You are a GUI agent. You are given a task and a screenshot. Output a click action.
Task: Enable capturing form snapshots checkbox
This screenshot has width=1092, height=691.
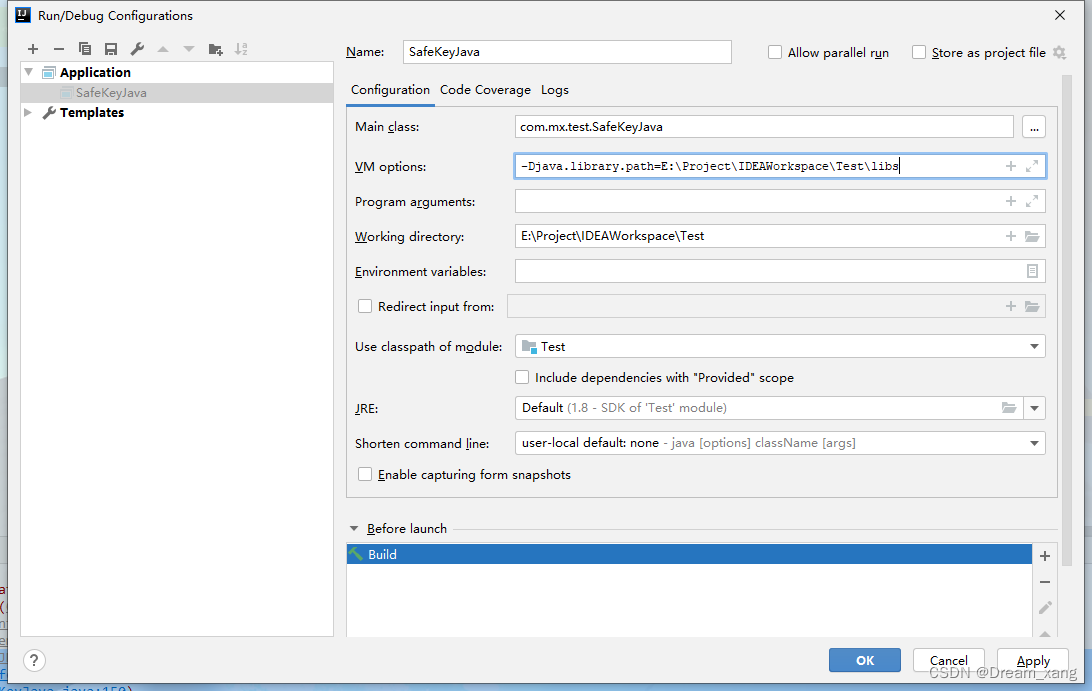click(365, 474)
